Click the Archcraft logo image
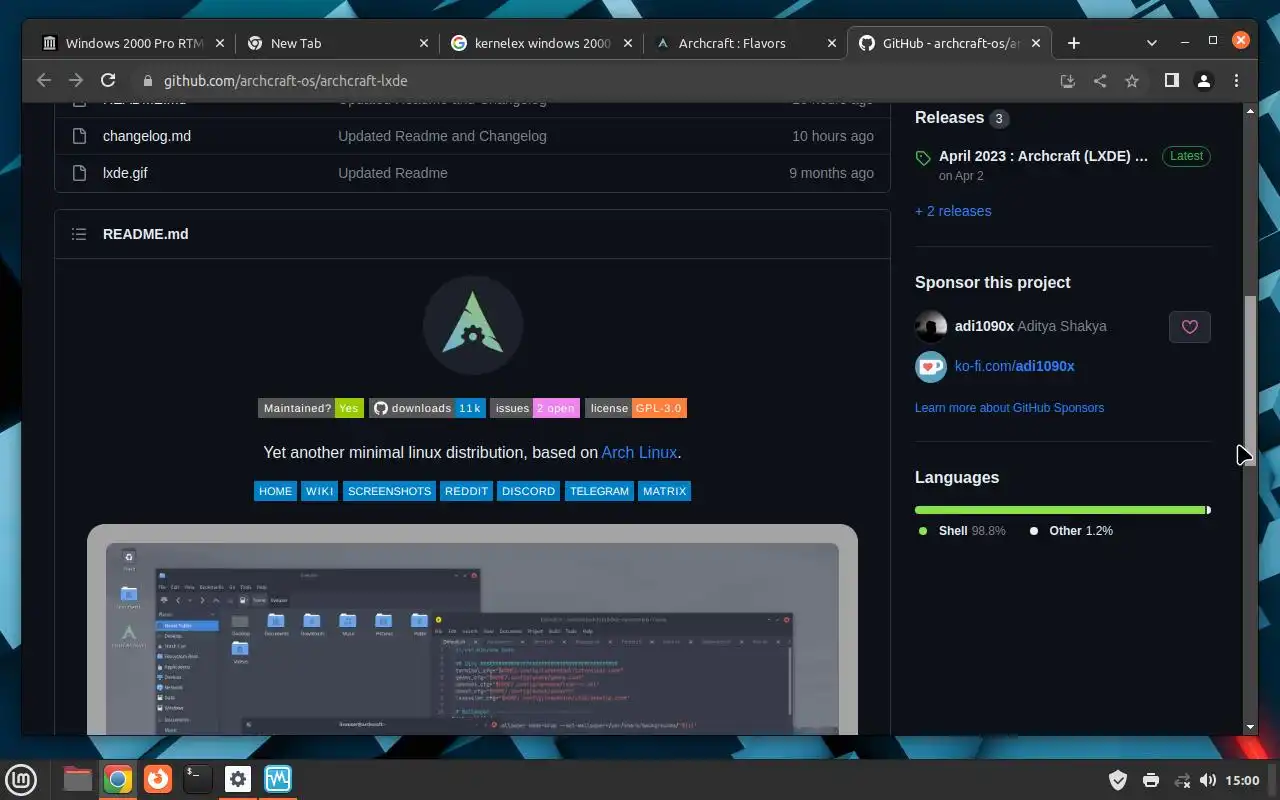Screen dimensions: 1280x800 (x=473, y=325)
